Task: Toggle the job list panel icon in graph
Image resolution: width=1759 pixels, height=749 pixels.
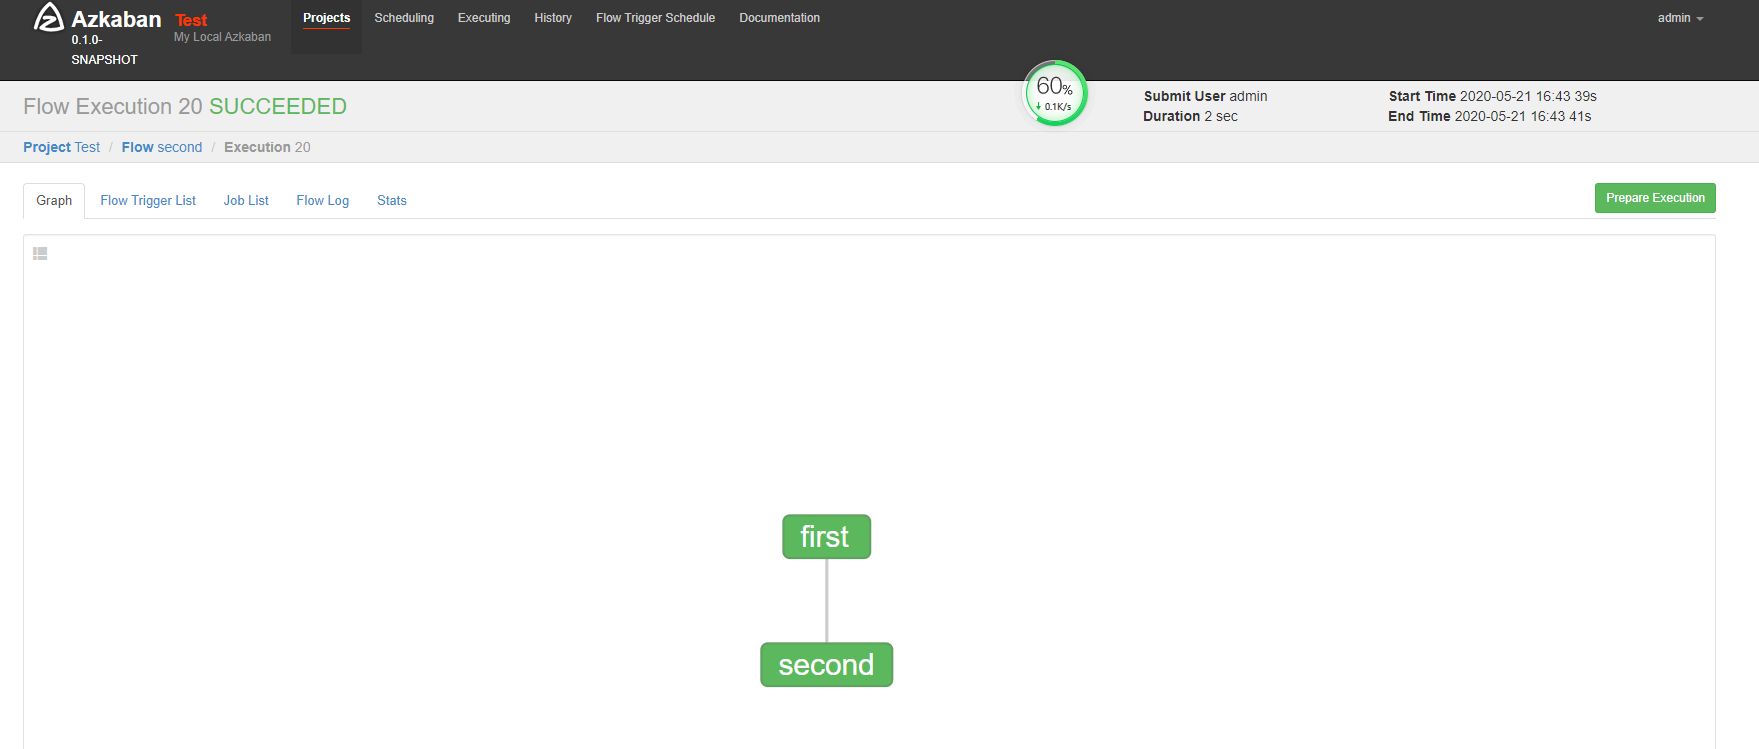Action: 40,254
